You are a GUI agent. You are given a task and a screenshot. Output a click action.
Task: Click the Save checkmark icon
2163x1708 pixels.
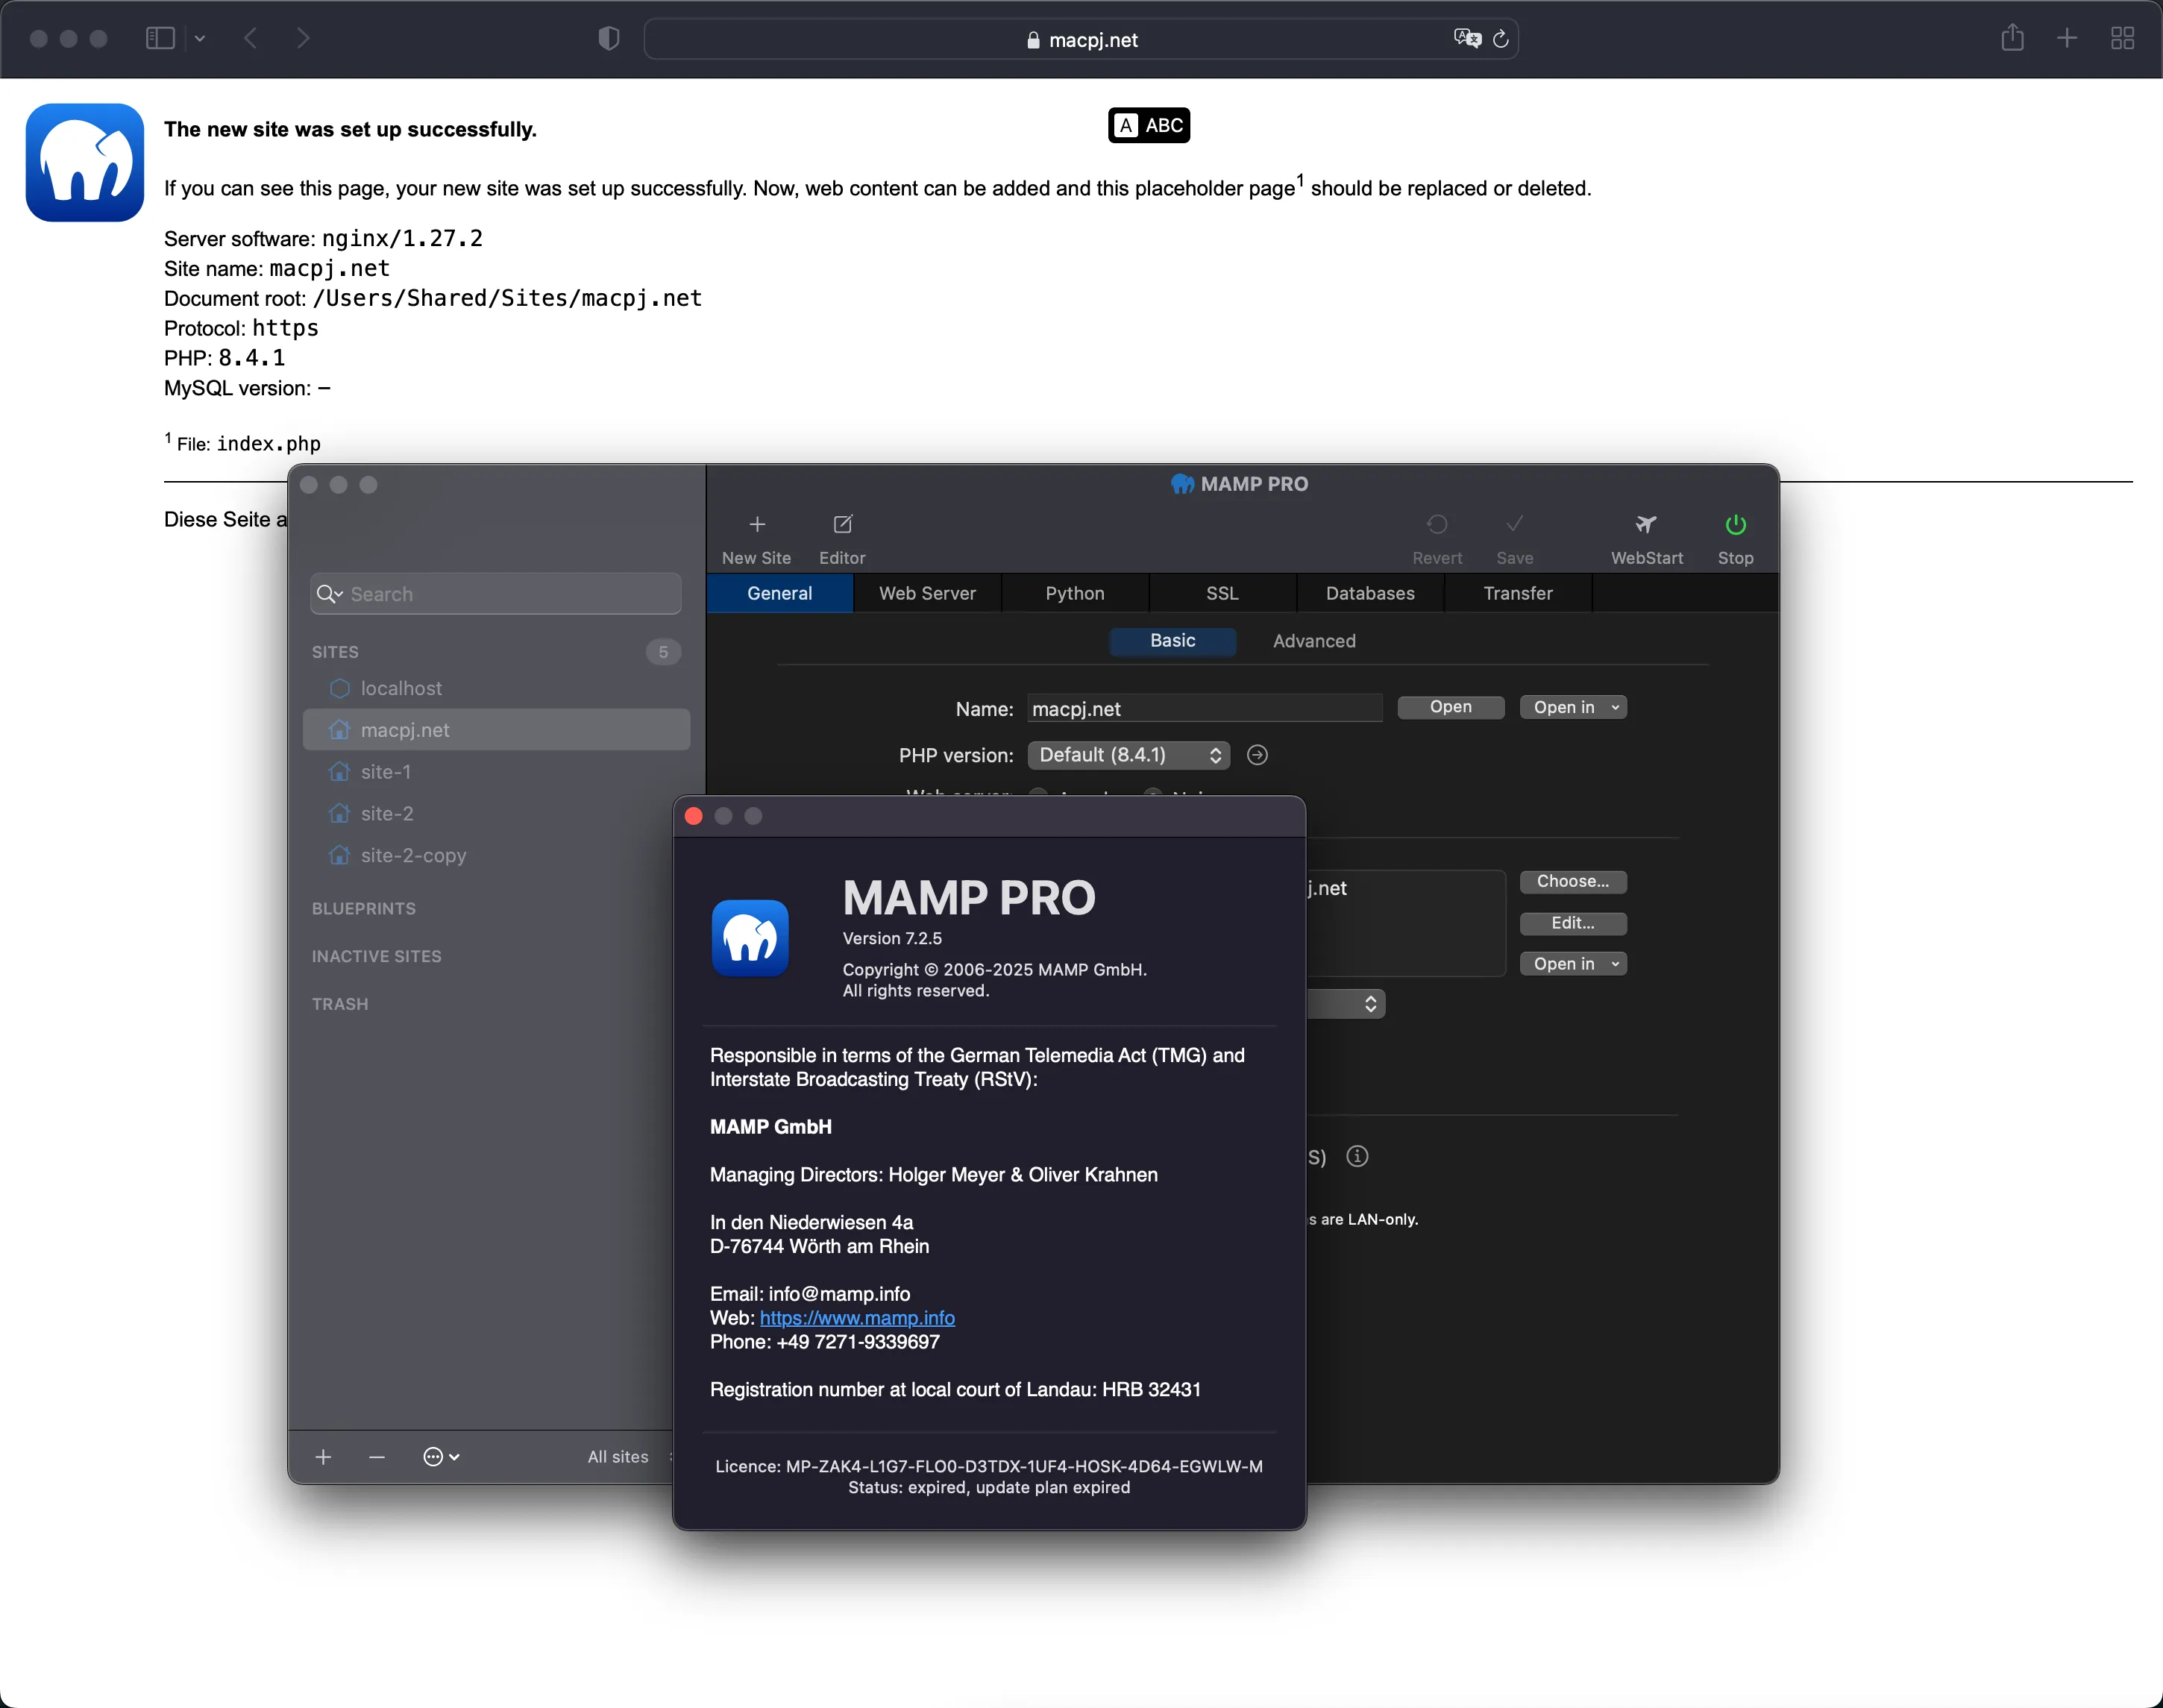pos(1514,524)
